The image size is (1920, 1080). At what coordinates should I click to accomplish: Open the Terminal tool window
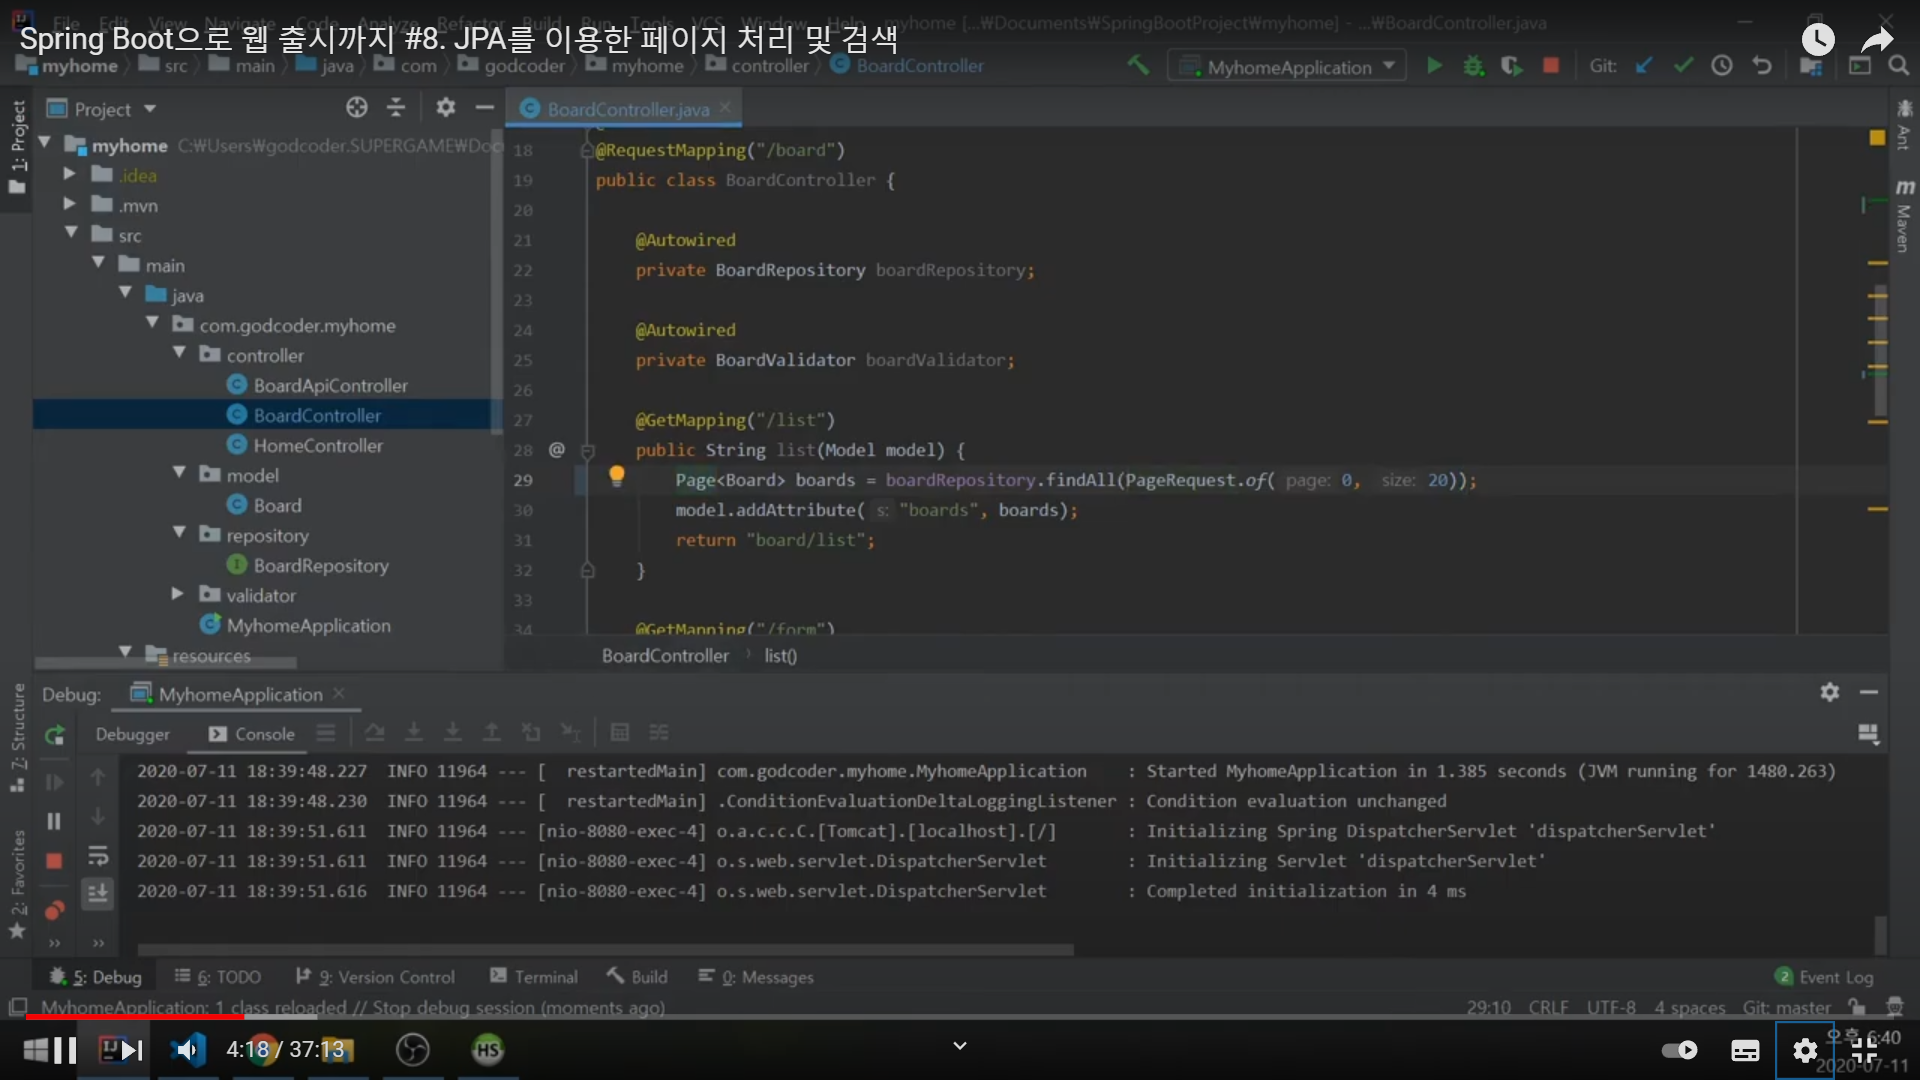(x=534, y=977)
